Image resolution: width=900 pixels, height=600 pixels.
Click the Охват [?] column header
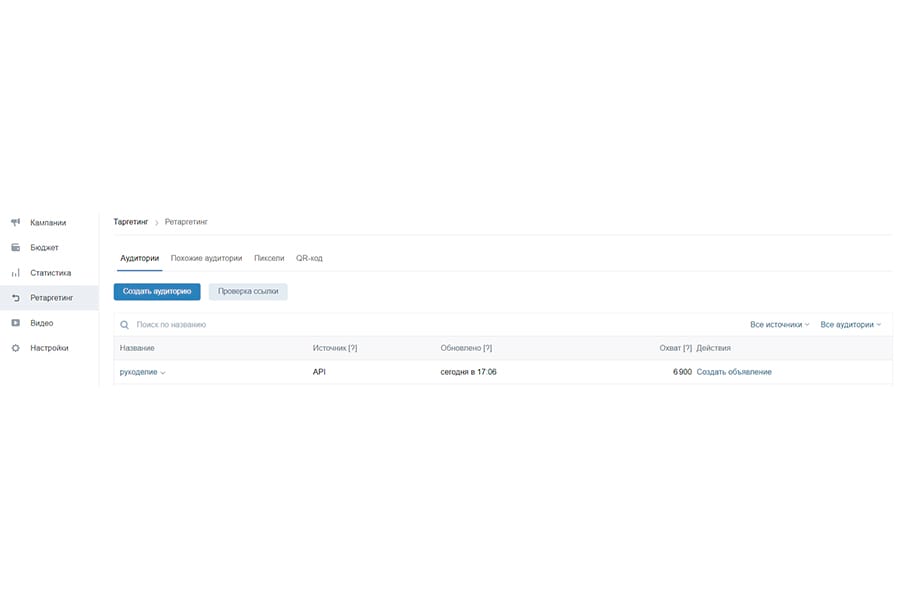pos(676,348)
